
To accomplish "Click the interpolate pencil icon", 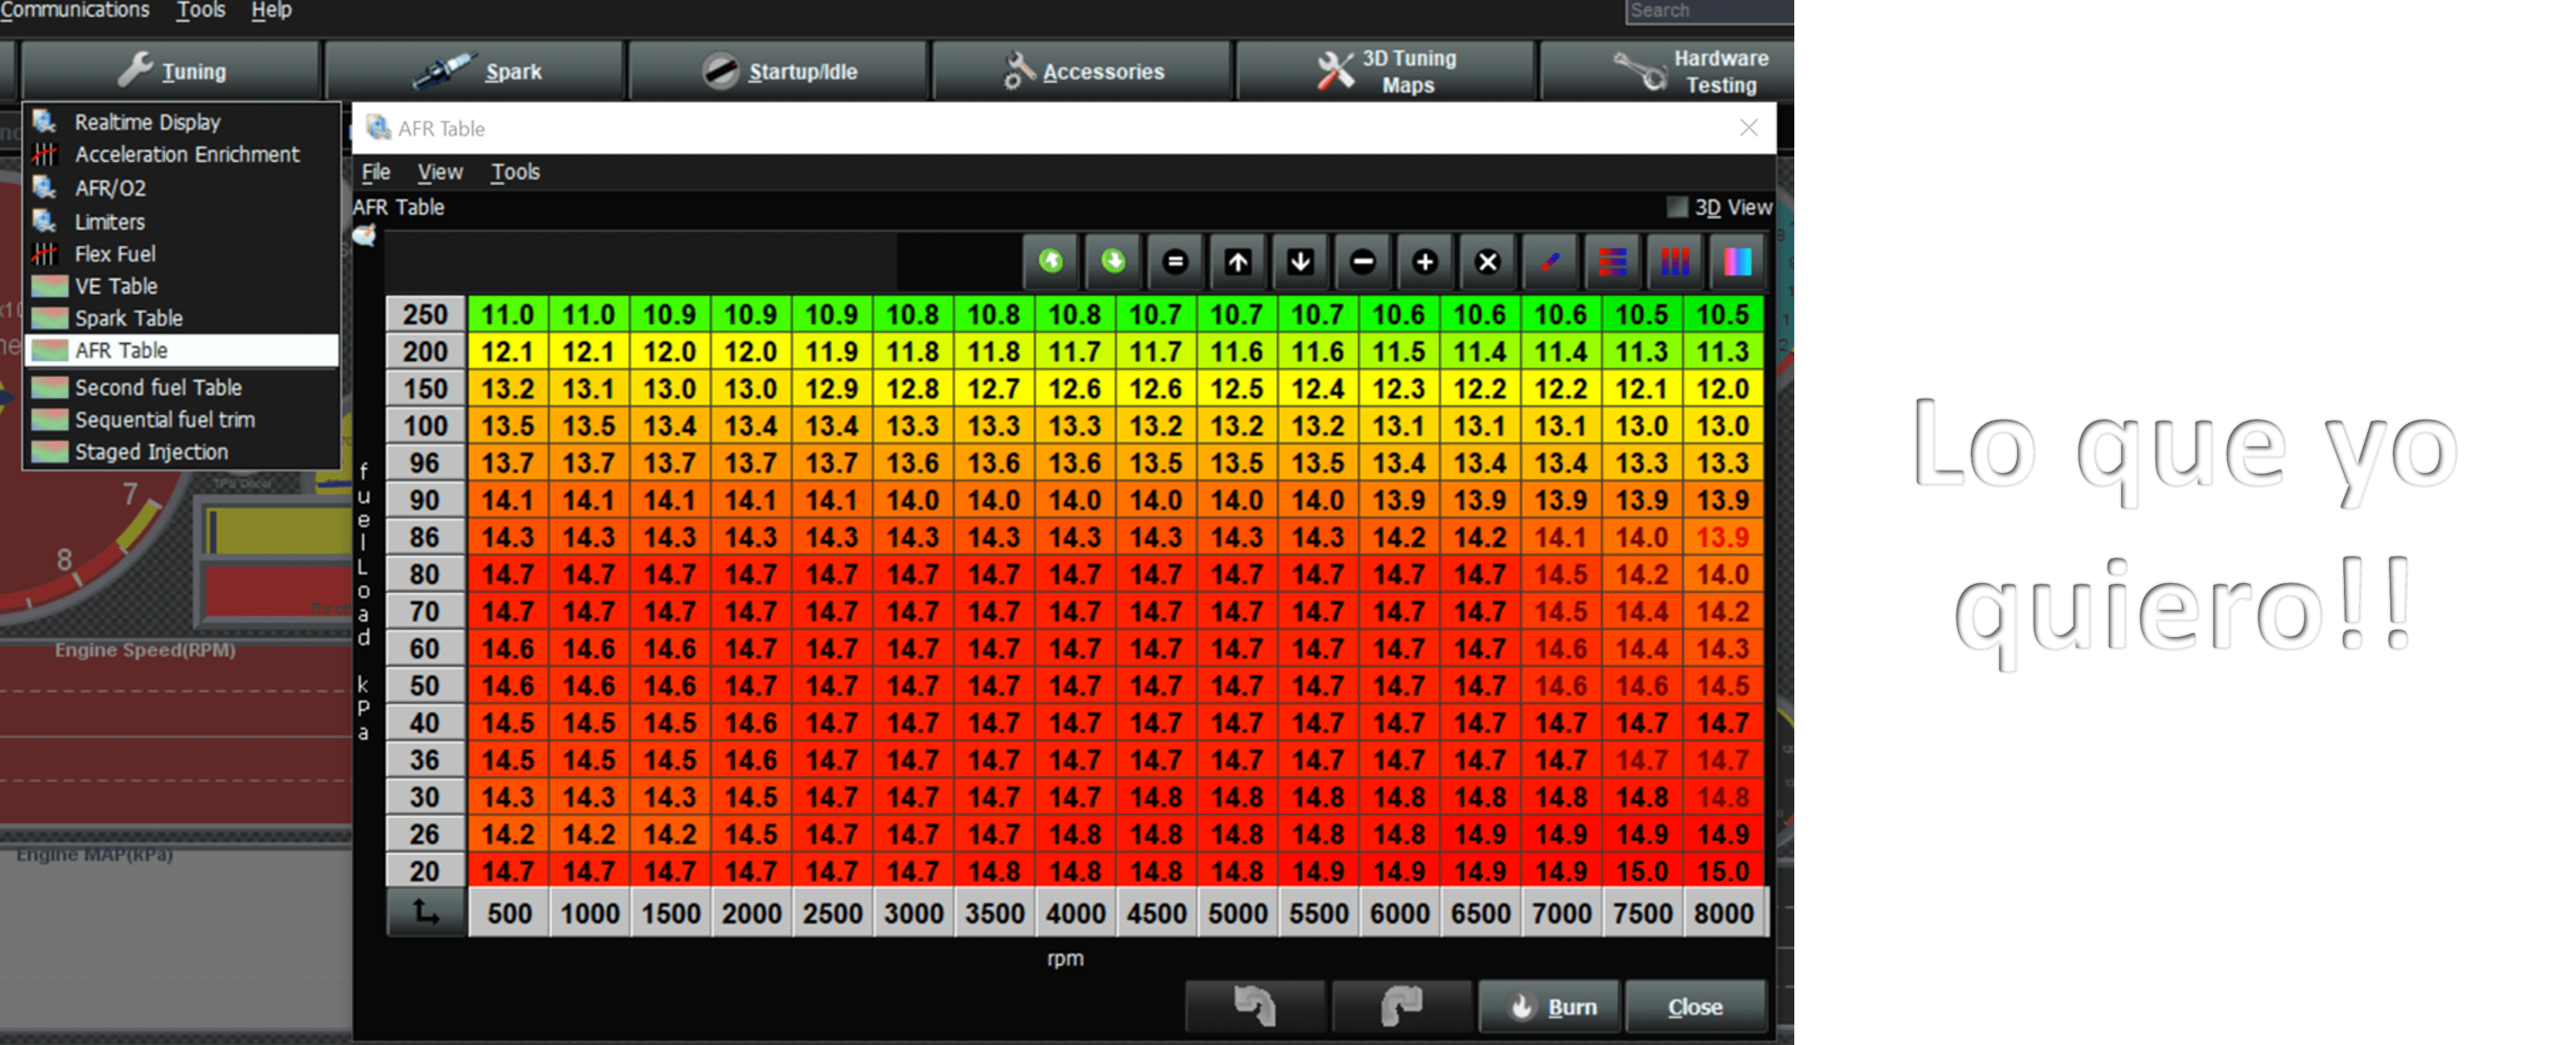I will click(x=1550, y=262).
